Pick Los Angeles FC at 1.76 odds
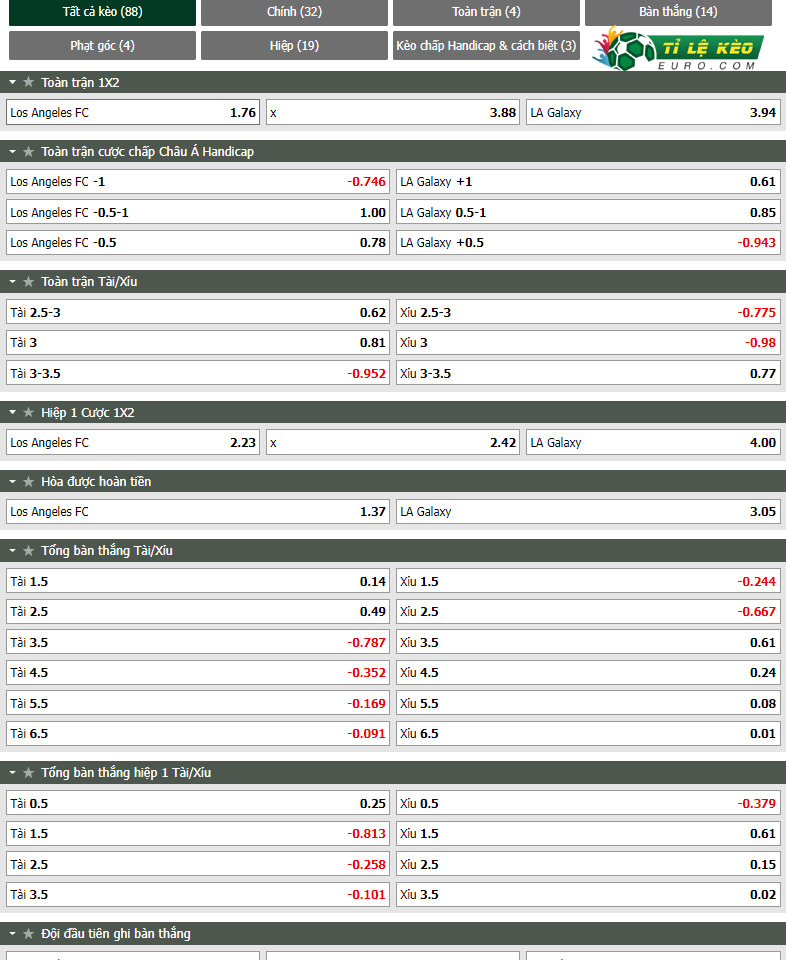The height and width of the screenshot is (960, 786). [133, 113]
